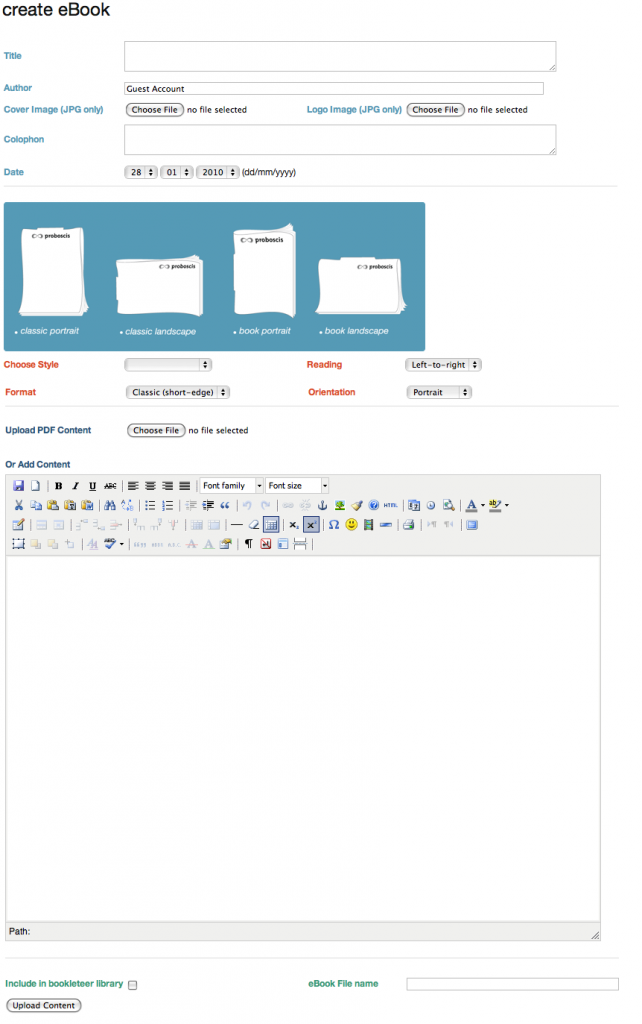Toggle the spellchecker ABC icon
Viewport: 642px width, 1024px height.
tap(110, 545)
